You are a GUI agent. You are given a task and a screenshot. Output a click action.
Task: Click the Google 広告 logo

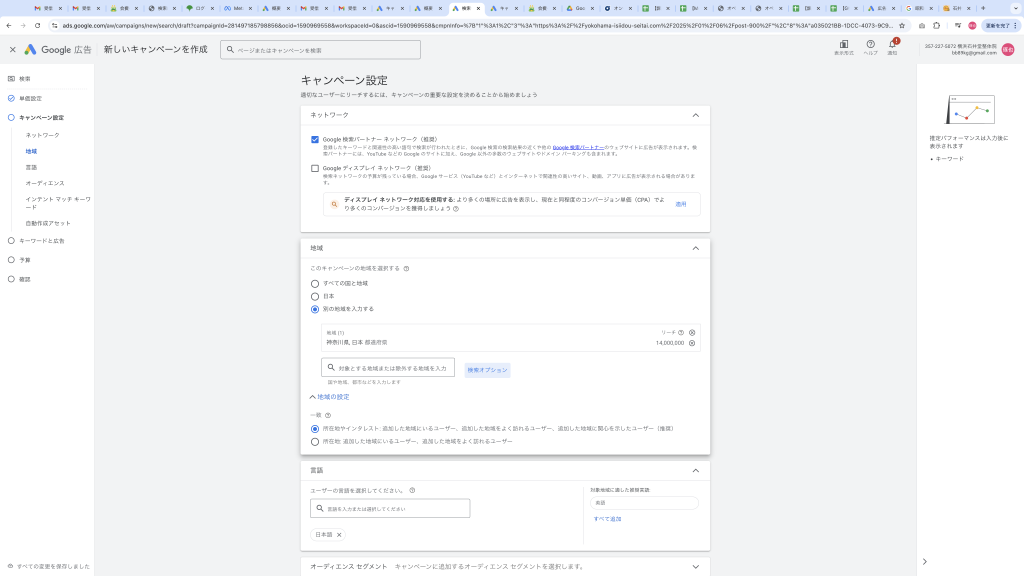(59, 49)
